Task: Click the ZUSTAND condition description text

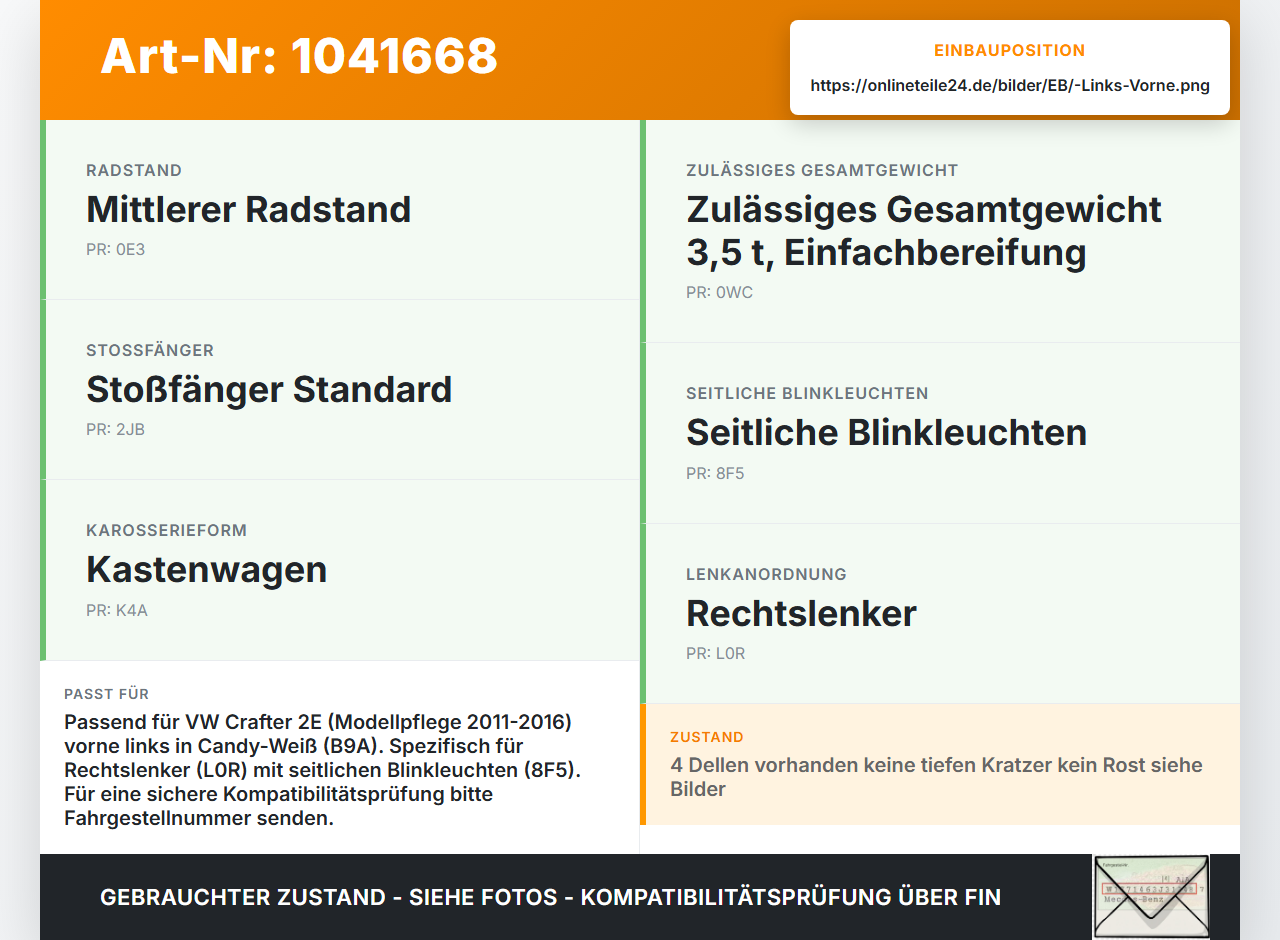Action: (x=936, y=777)
